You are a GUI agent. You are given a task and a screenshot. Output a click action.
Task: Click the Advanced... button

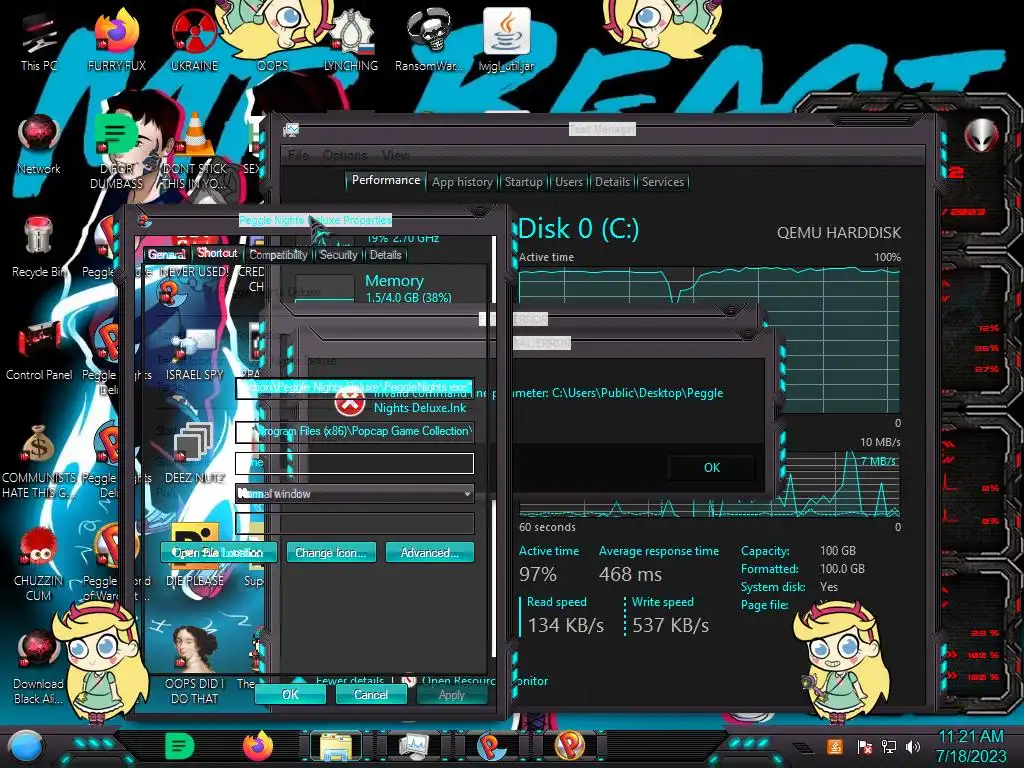point(429,552)
